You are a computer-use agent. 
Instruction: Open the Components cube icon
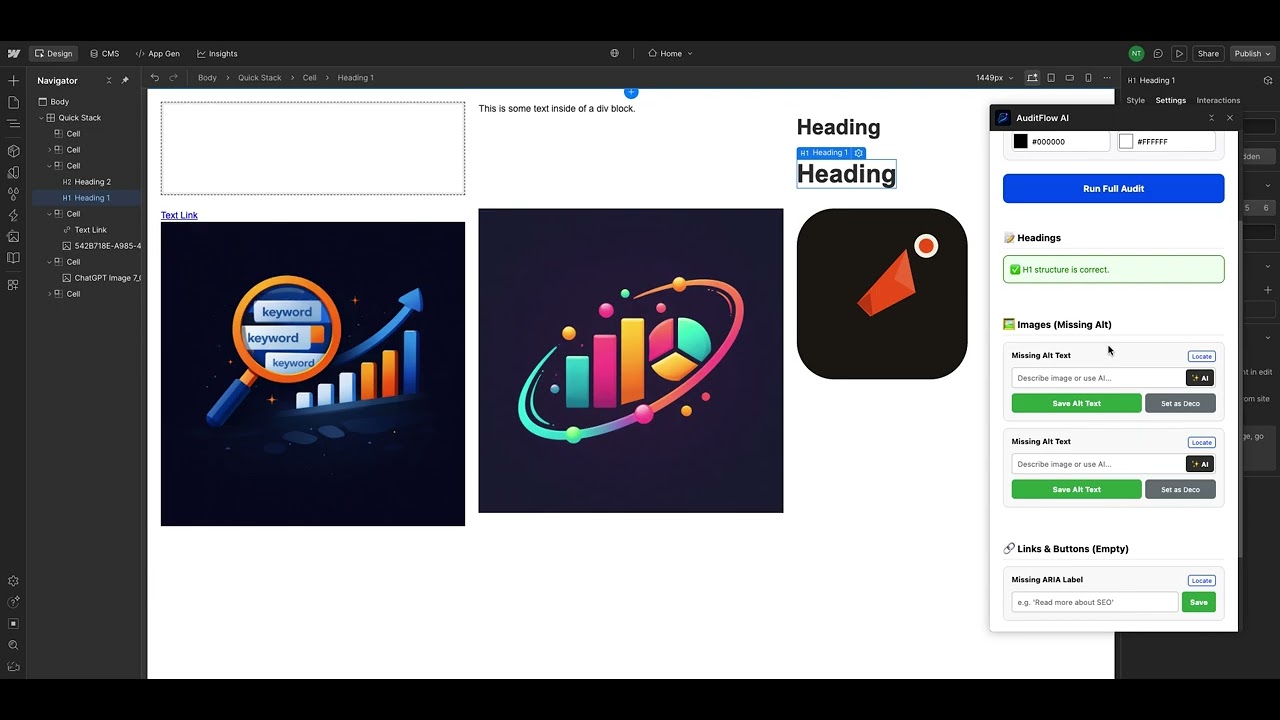pos(13,151)
